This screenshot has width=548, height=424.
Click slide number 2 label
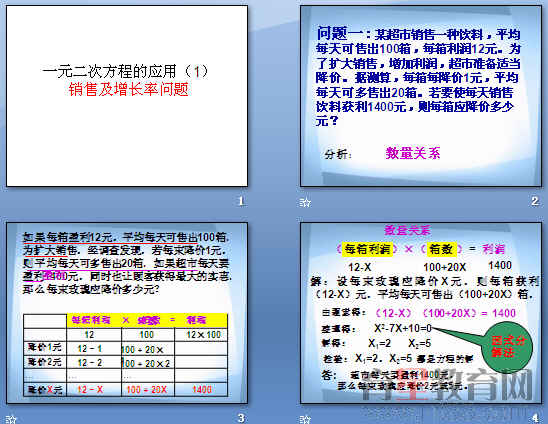[x=535, y=201]
